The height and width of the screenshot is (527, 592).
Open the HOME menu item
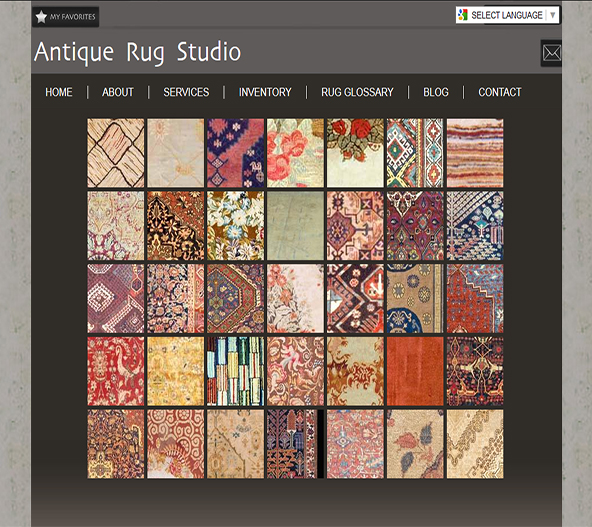(59, 92)
